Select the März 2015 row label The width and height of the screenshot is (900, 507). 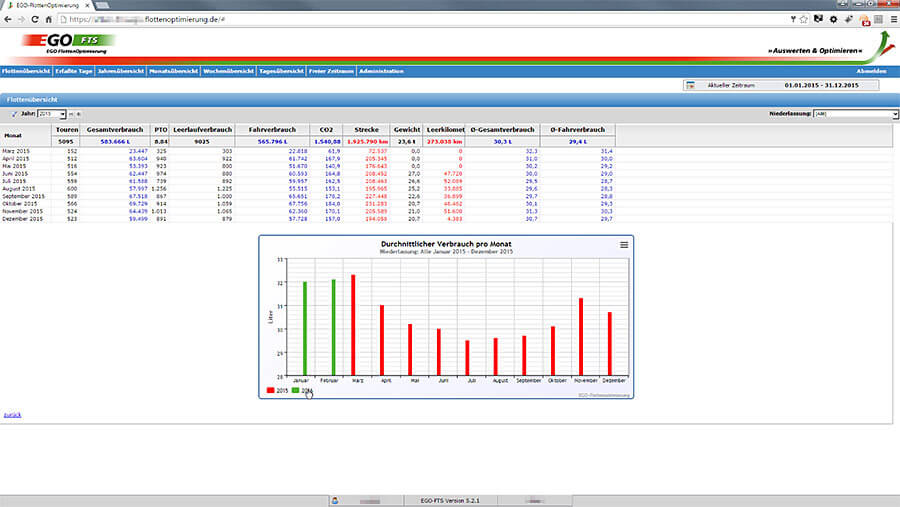click(x=16, y=151)
